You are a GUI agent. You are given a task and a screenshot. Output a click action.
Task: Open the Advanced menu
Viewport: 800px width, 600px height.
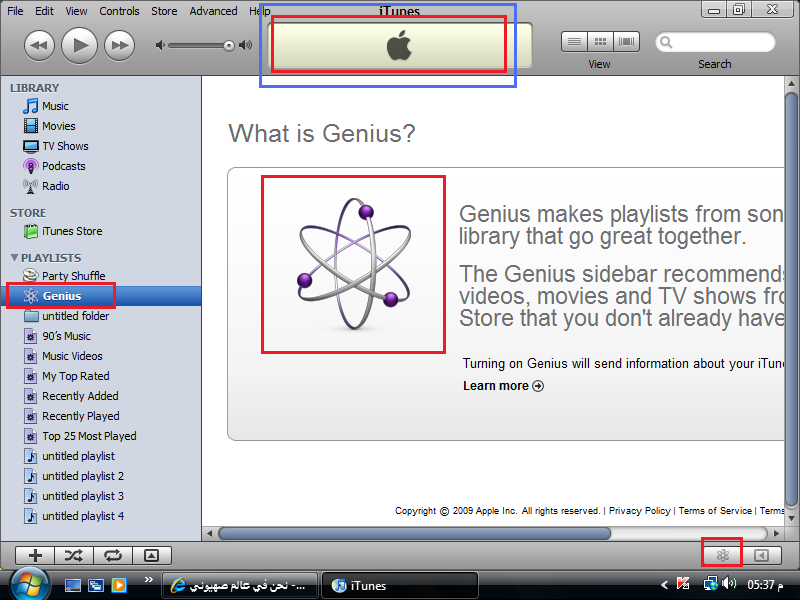point(213,11)
